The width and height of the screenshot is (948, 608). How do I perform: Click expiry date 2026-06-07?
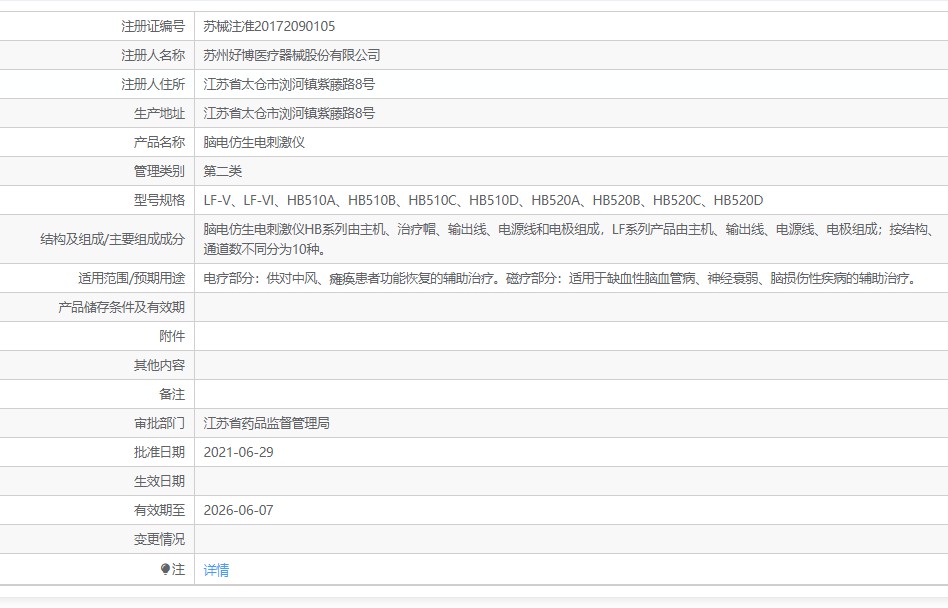click(238, 510)
